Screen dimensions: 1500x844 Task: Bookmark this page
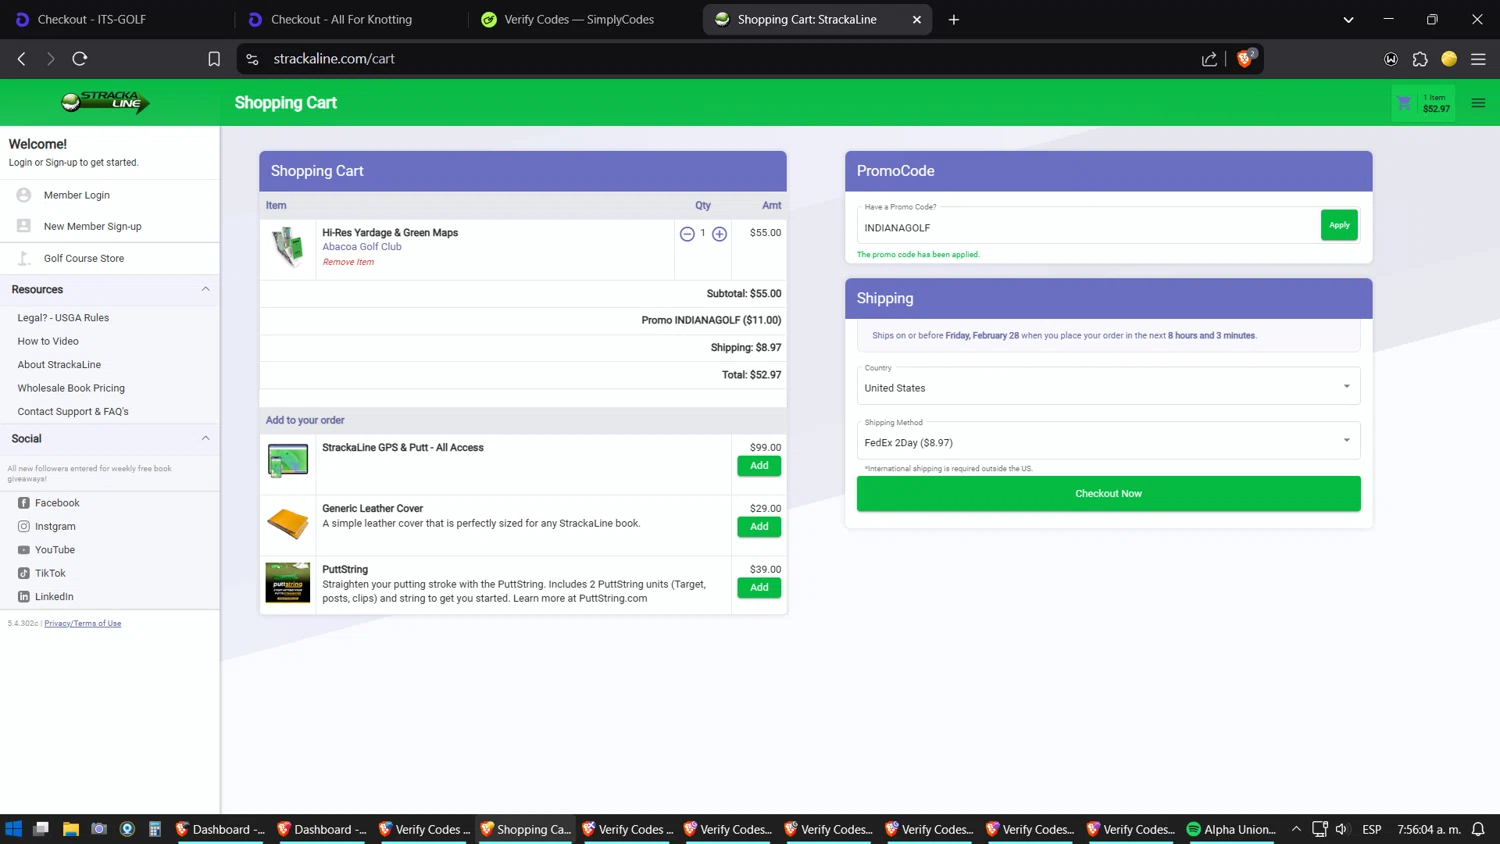(x=214, y=59)
